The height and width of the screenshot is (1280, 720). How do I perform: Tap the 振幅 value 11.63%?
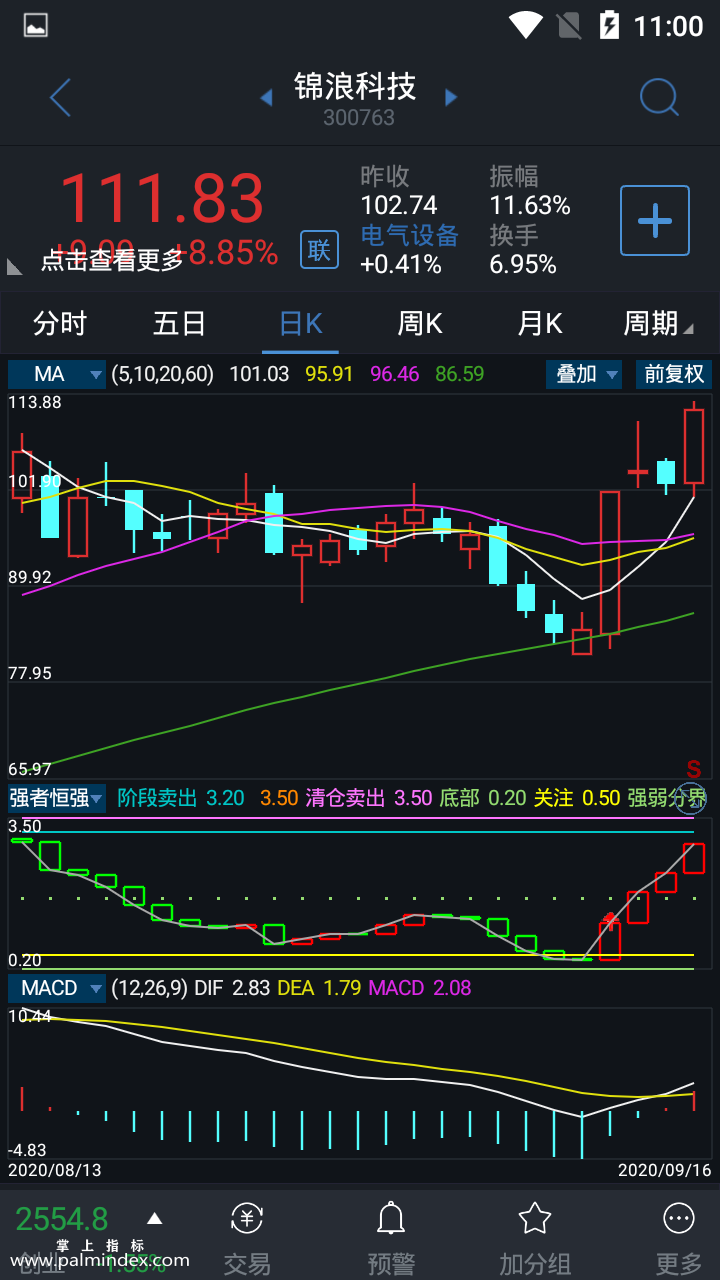click(x=530, y=205)
